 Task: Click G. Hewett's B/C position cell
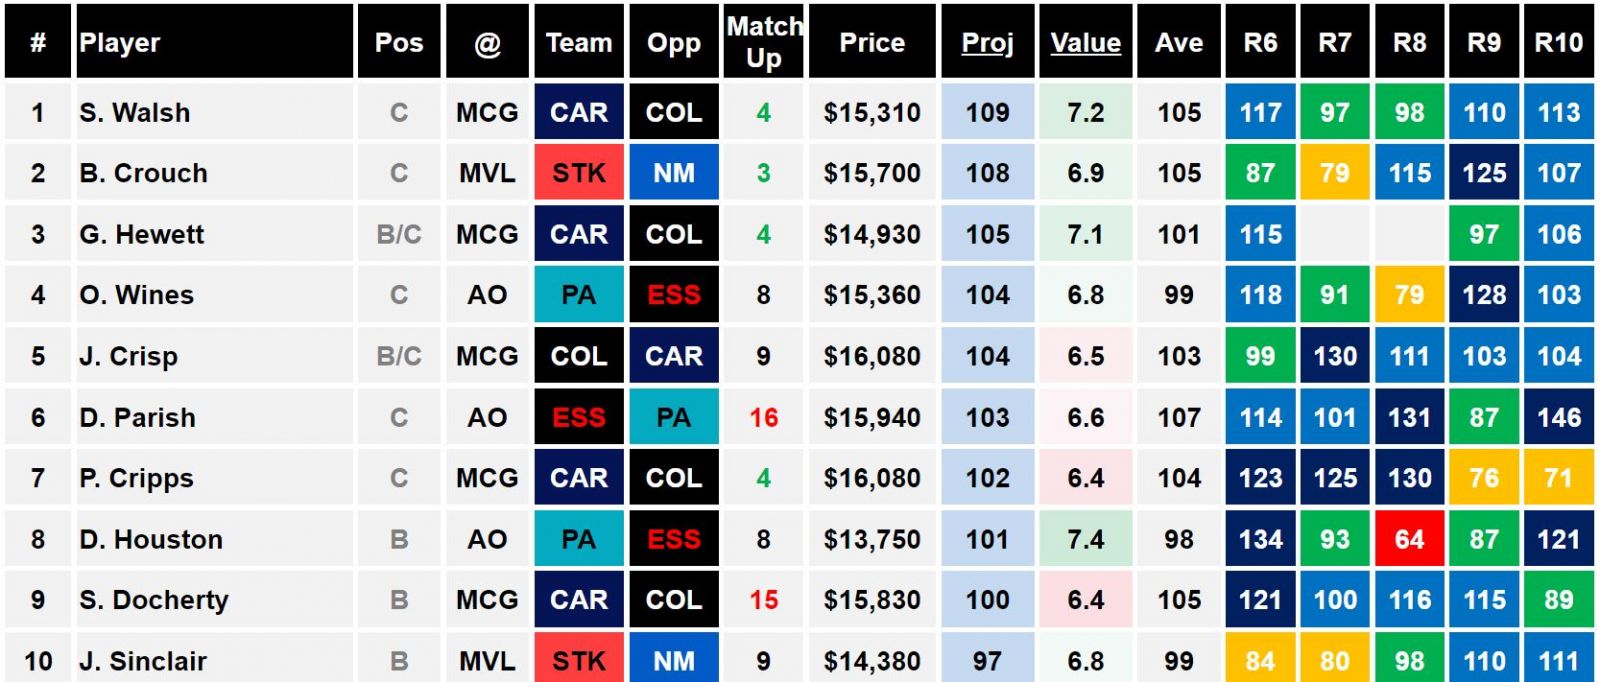click(399, 234)
